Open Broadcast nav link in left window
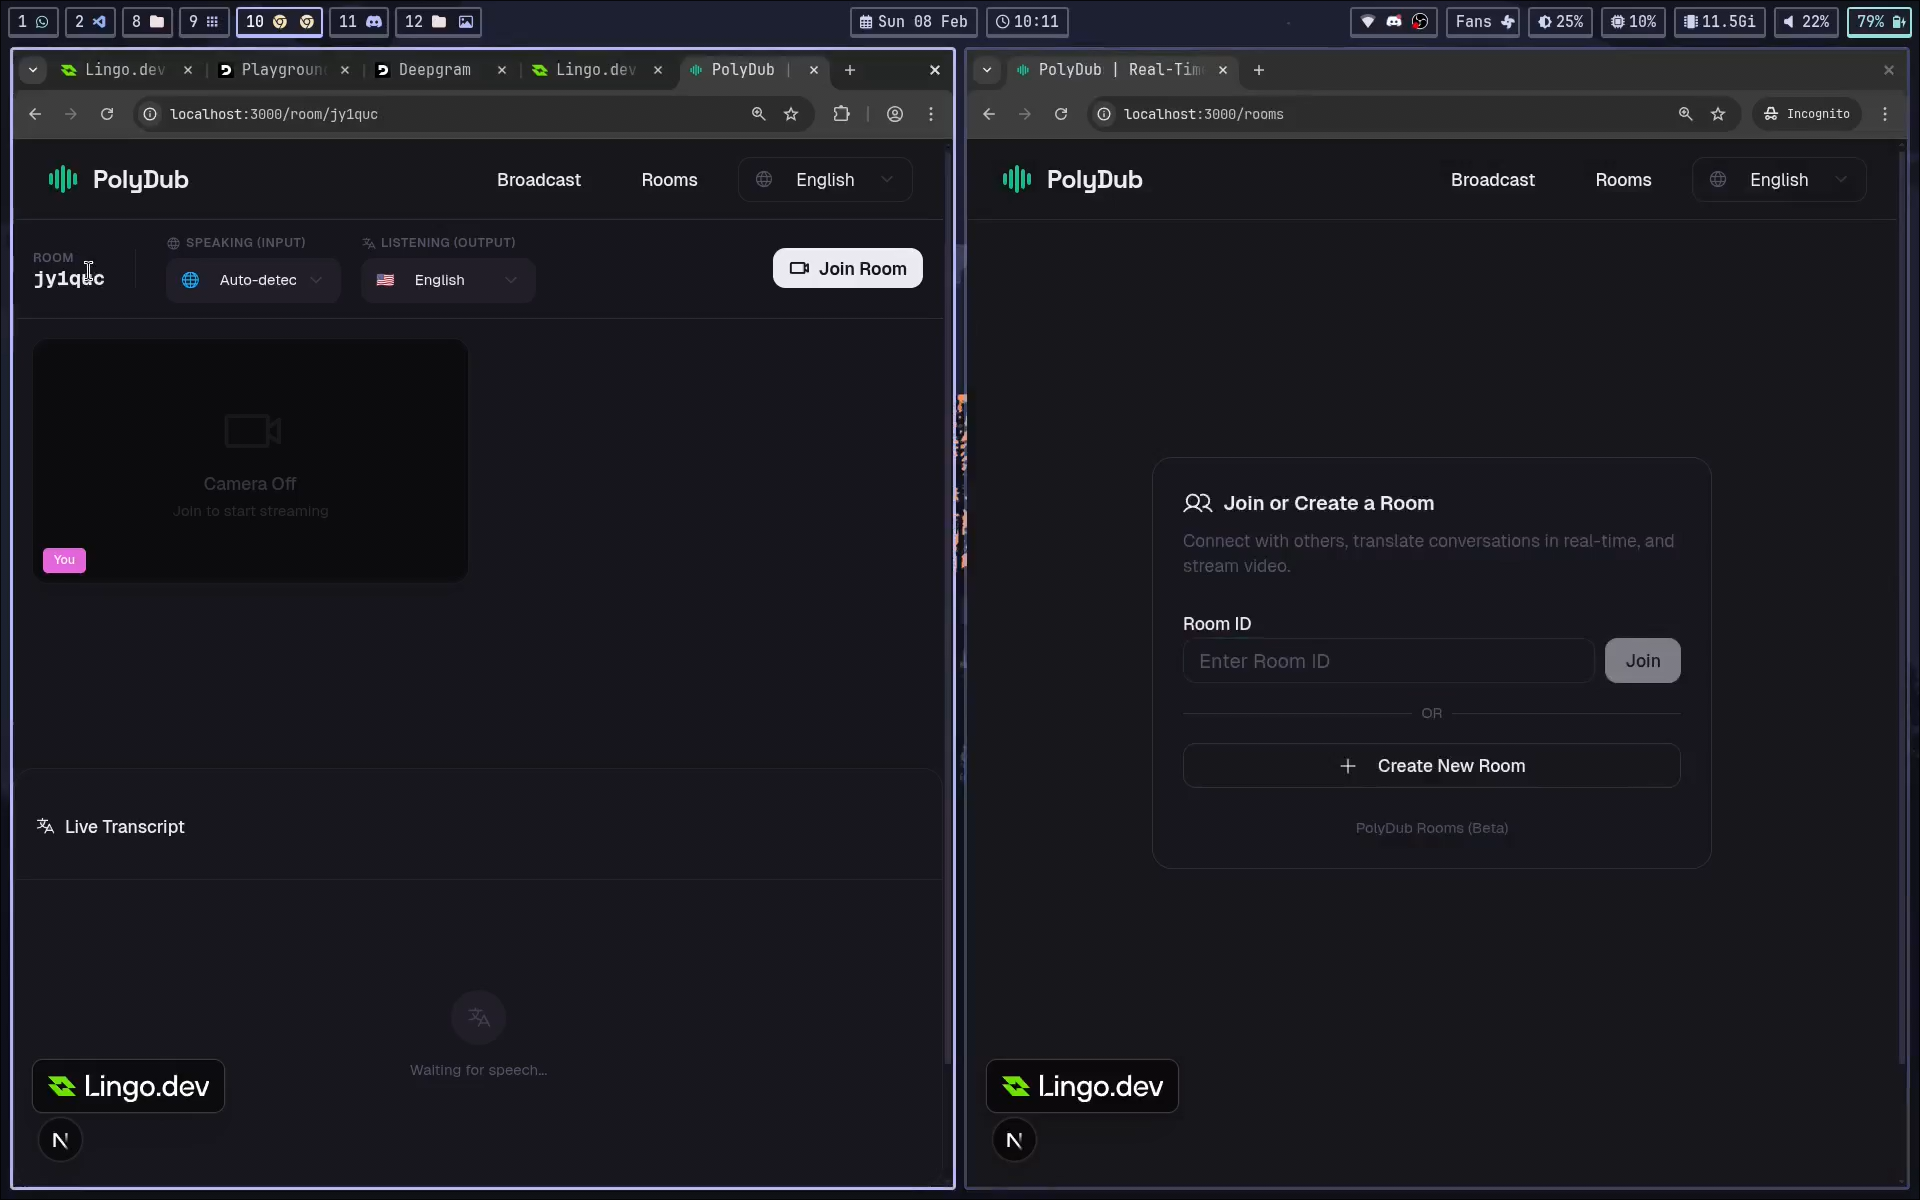This screenshot has width=1920, height=1200. pyautogui.click(x=538, y=180)
